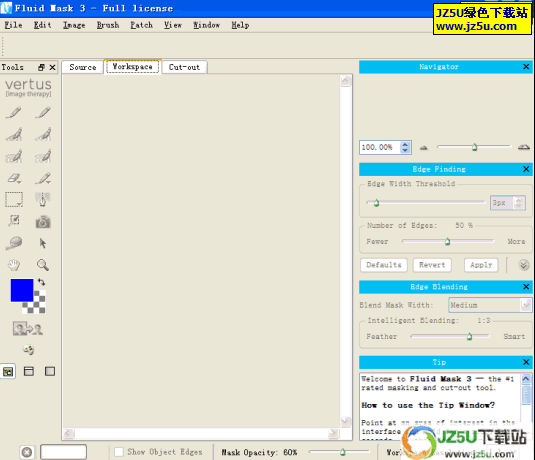Choose the first view layout icon at Tools bottom

[8, 371]
